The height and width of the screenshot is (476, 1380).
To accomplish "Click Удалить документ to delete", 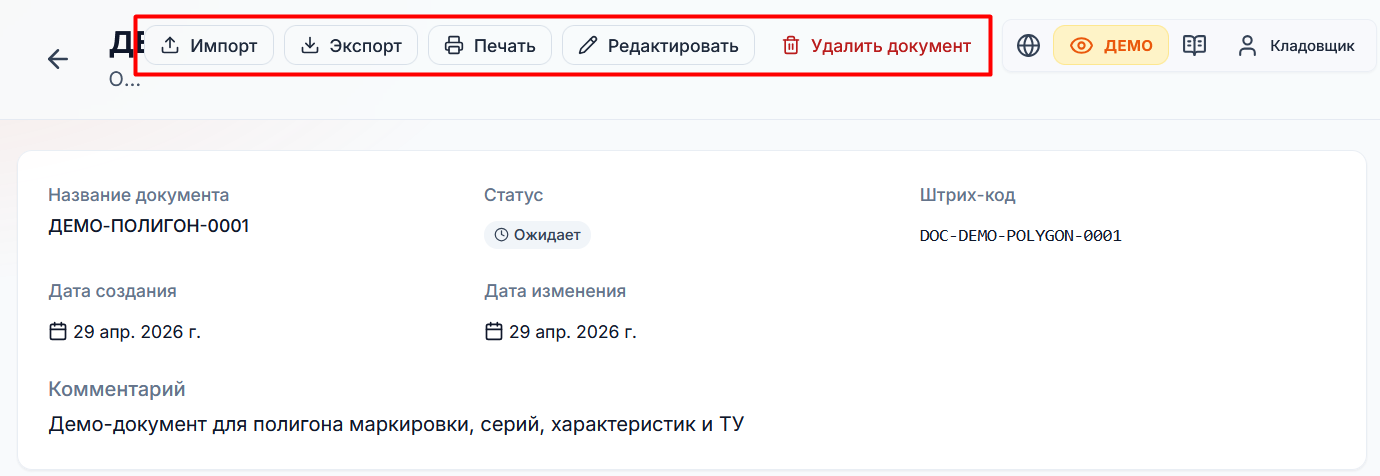I will [x=876, y=45].
